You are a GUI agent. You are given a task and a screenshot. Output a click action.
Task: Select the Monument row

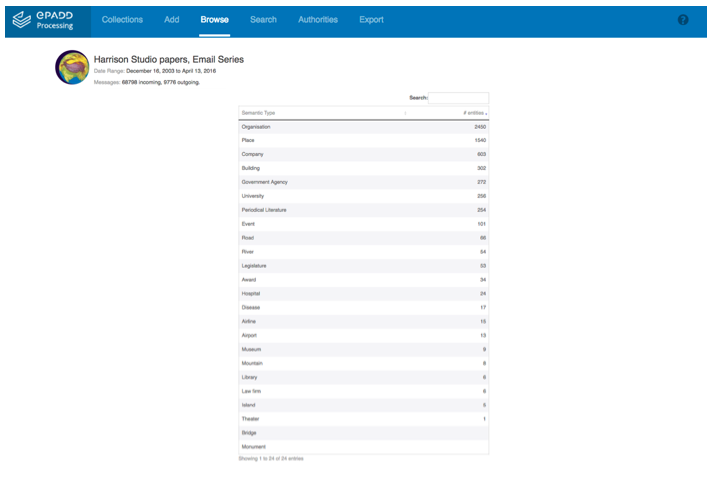[x=364, y=447]
